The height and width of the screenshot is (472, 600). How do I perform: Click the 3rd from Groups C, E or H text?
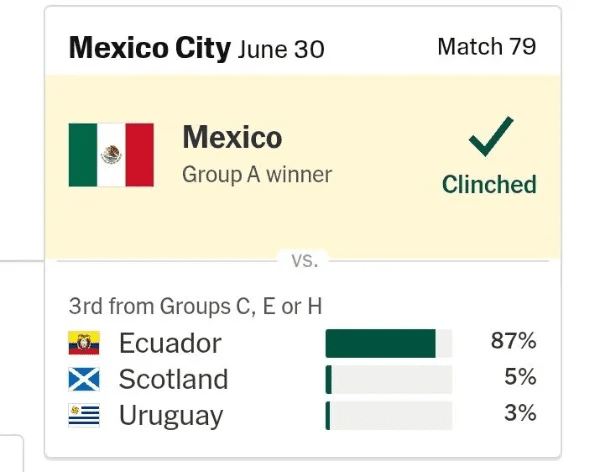pyautogui.click(x=196, y=306)
